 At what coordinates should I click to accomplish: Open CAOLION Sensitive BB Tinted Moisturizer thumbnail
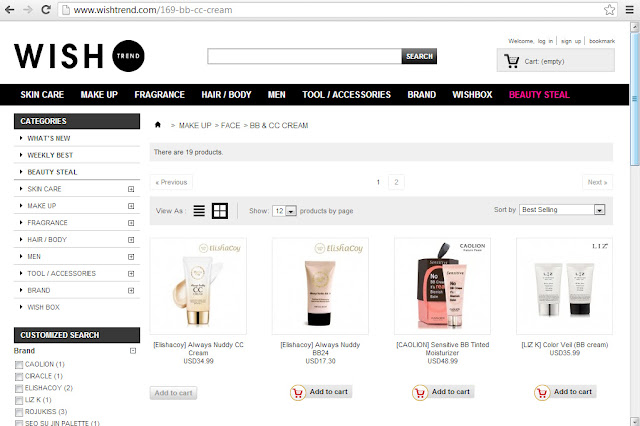click(442, 286)
